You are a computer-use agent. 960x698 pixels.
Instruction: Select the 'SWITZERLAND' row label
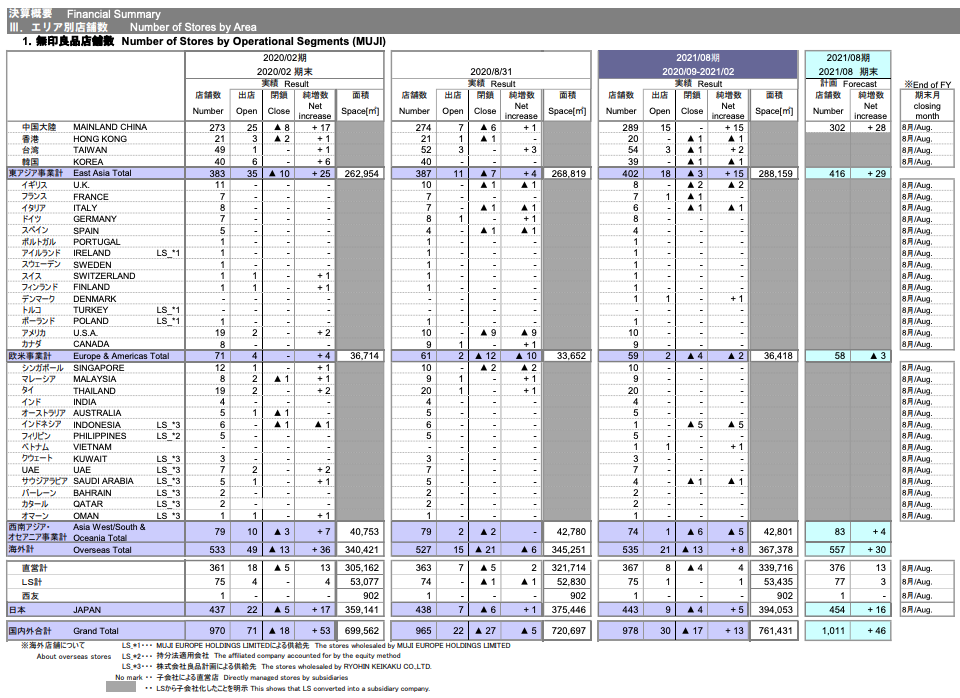[104, 276]
